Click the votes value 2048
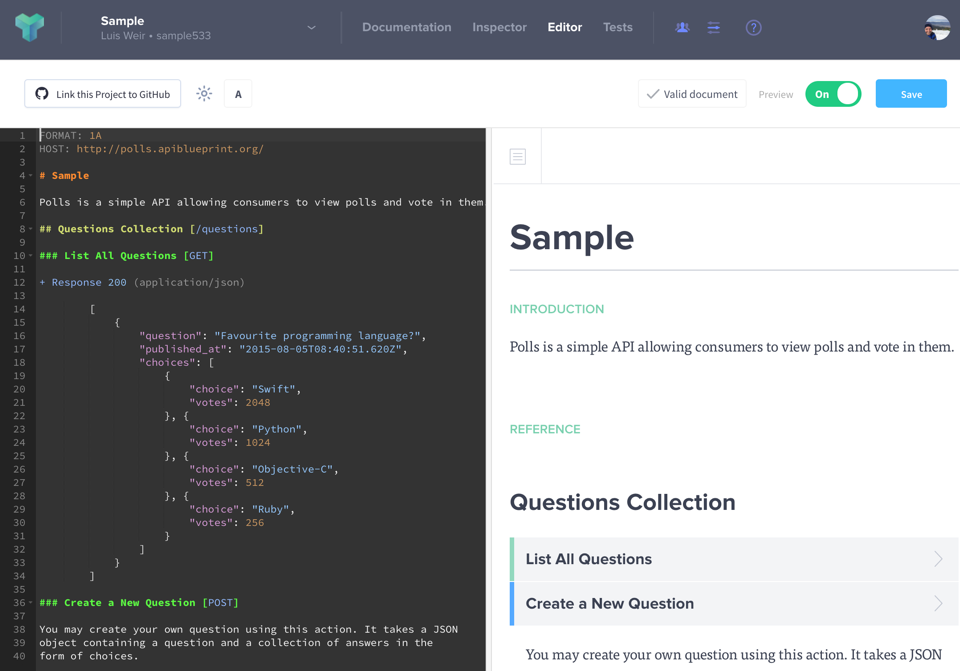 coord(258,402)
